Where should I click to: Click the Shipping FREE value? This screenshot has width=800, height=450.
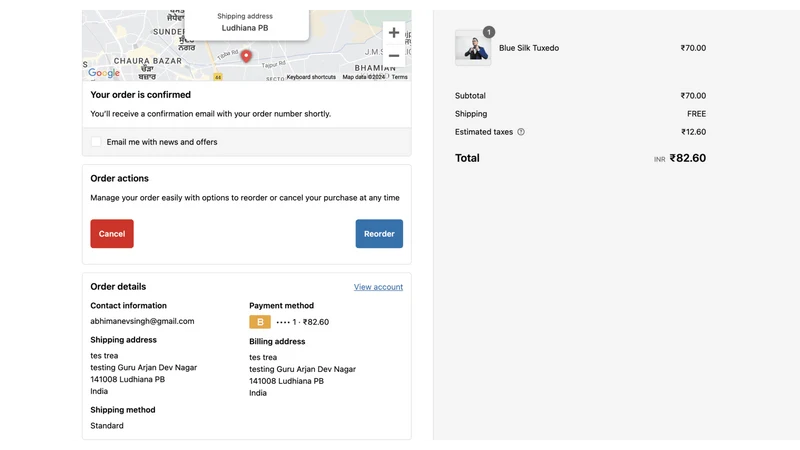tap(696, 114)
